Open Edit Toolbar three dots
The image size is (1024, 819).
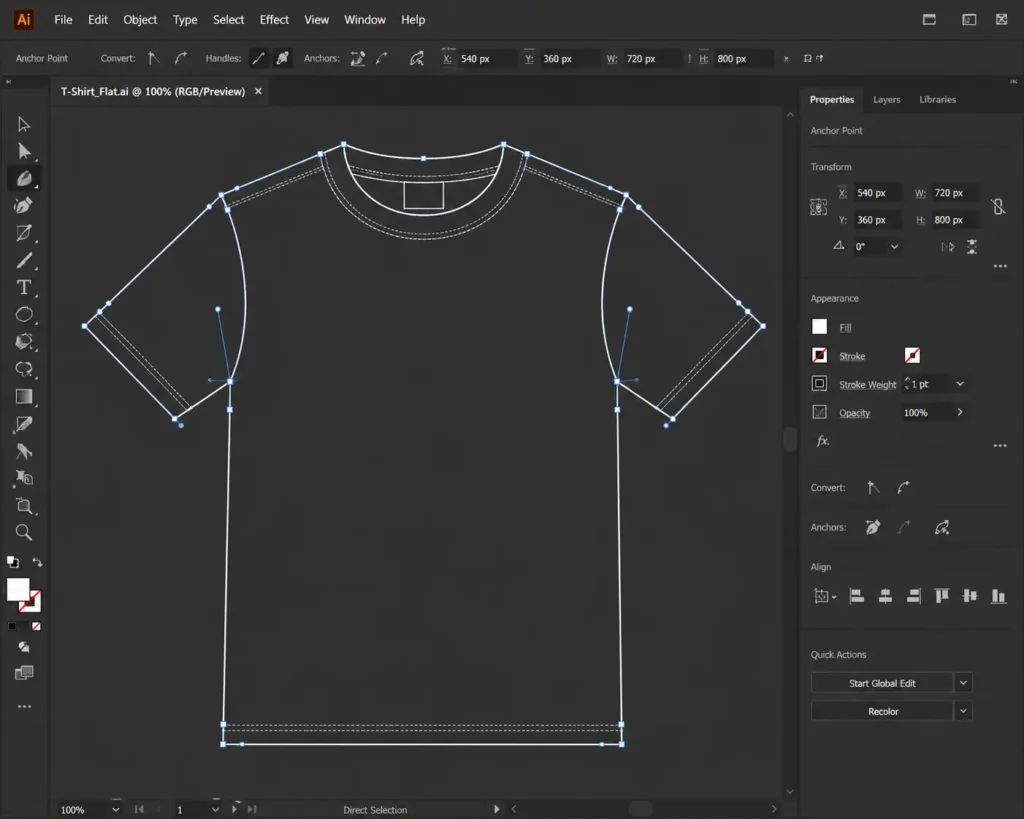click(24, 706)
